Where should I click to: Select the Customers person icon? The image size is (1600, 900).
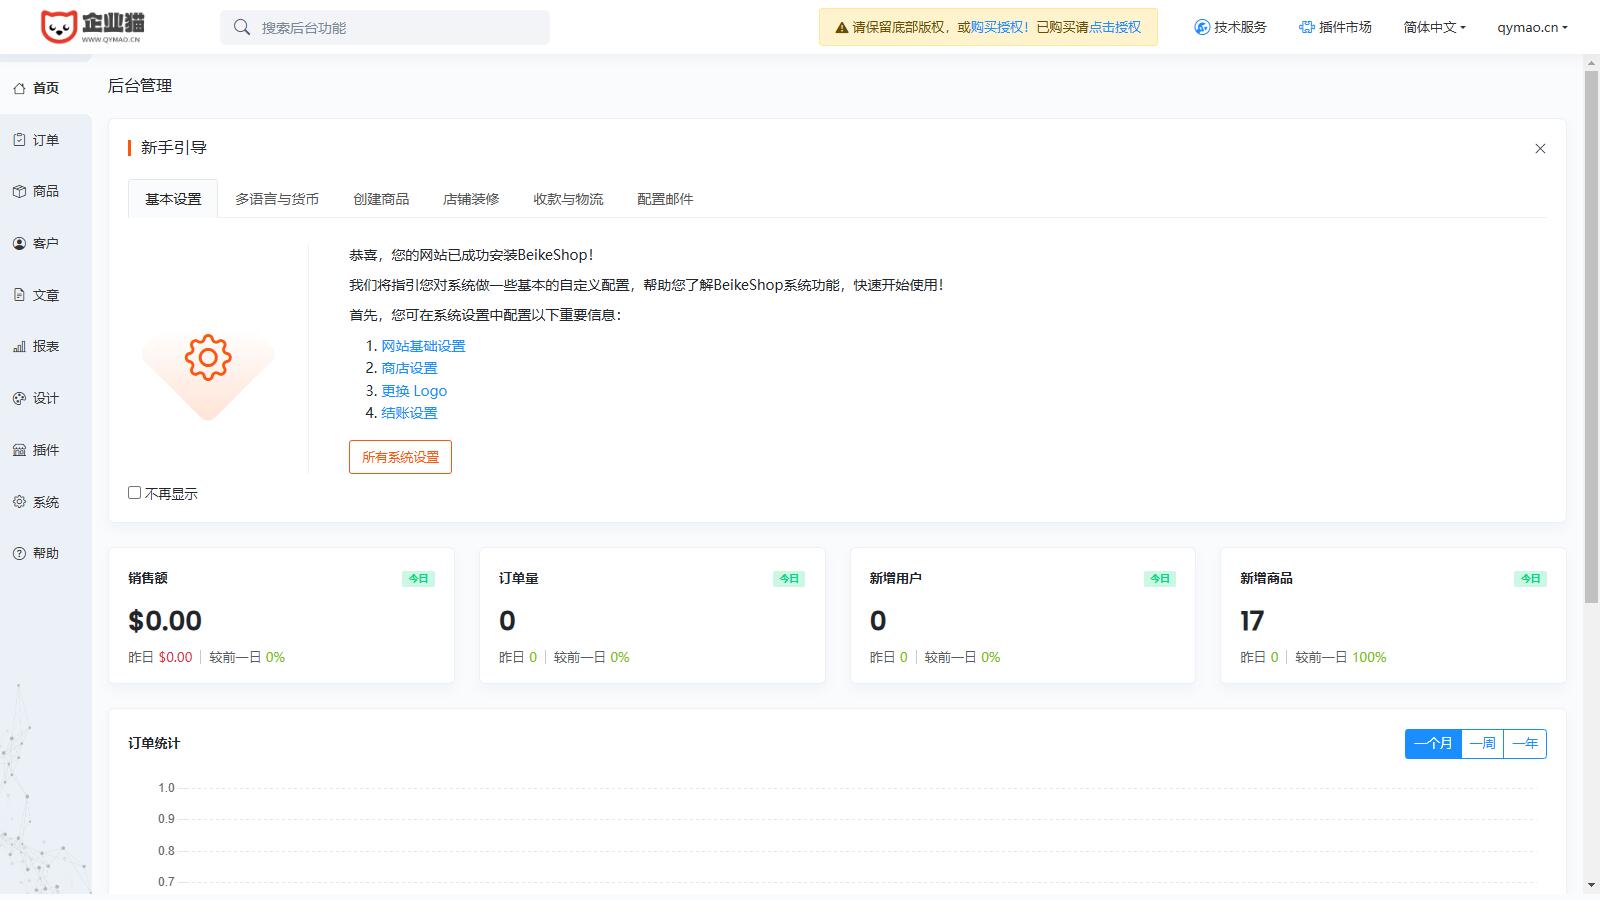click(x=19, y=243)
